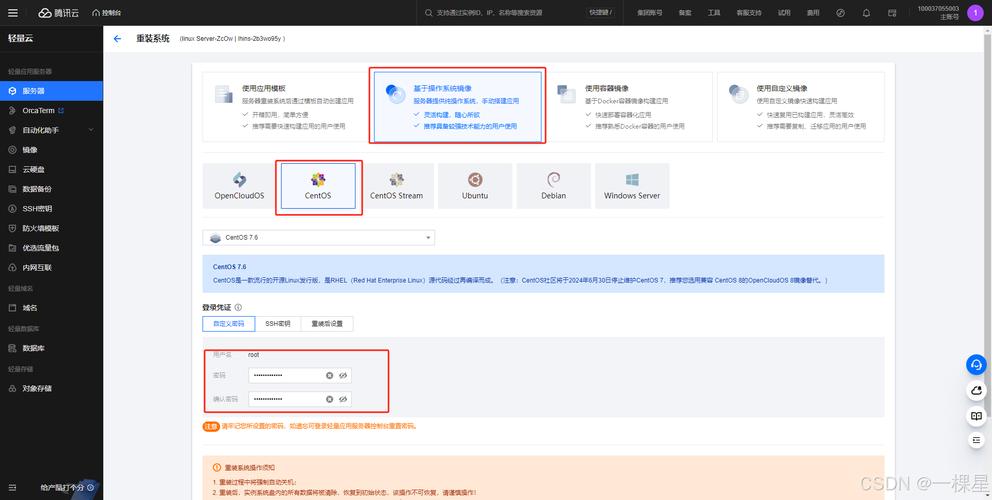Open 工具 in the top bar
The height and width of the screenshot is (500, 992).
coord(714,13)
